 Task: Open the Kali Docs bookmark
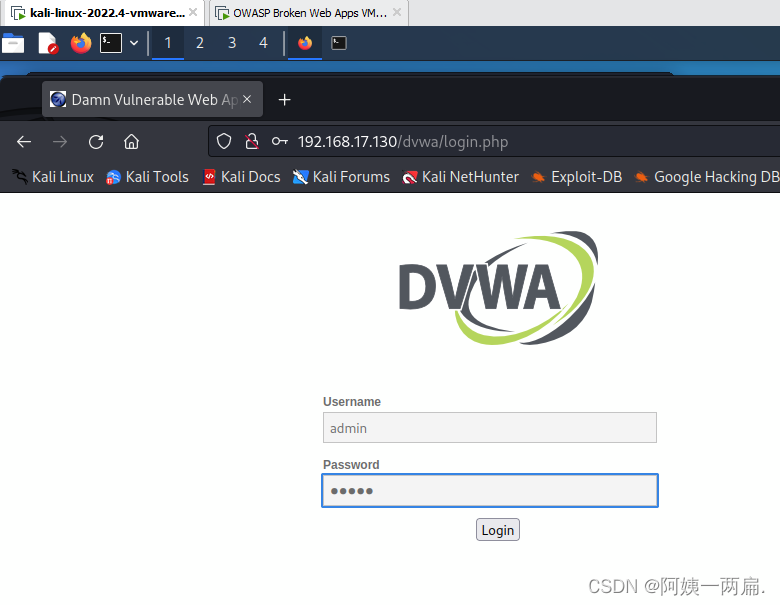(x=242, y=177)
